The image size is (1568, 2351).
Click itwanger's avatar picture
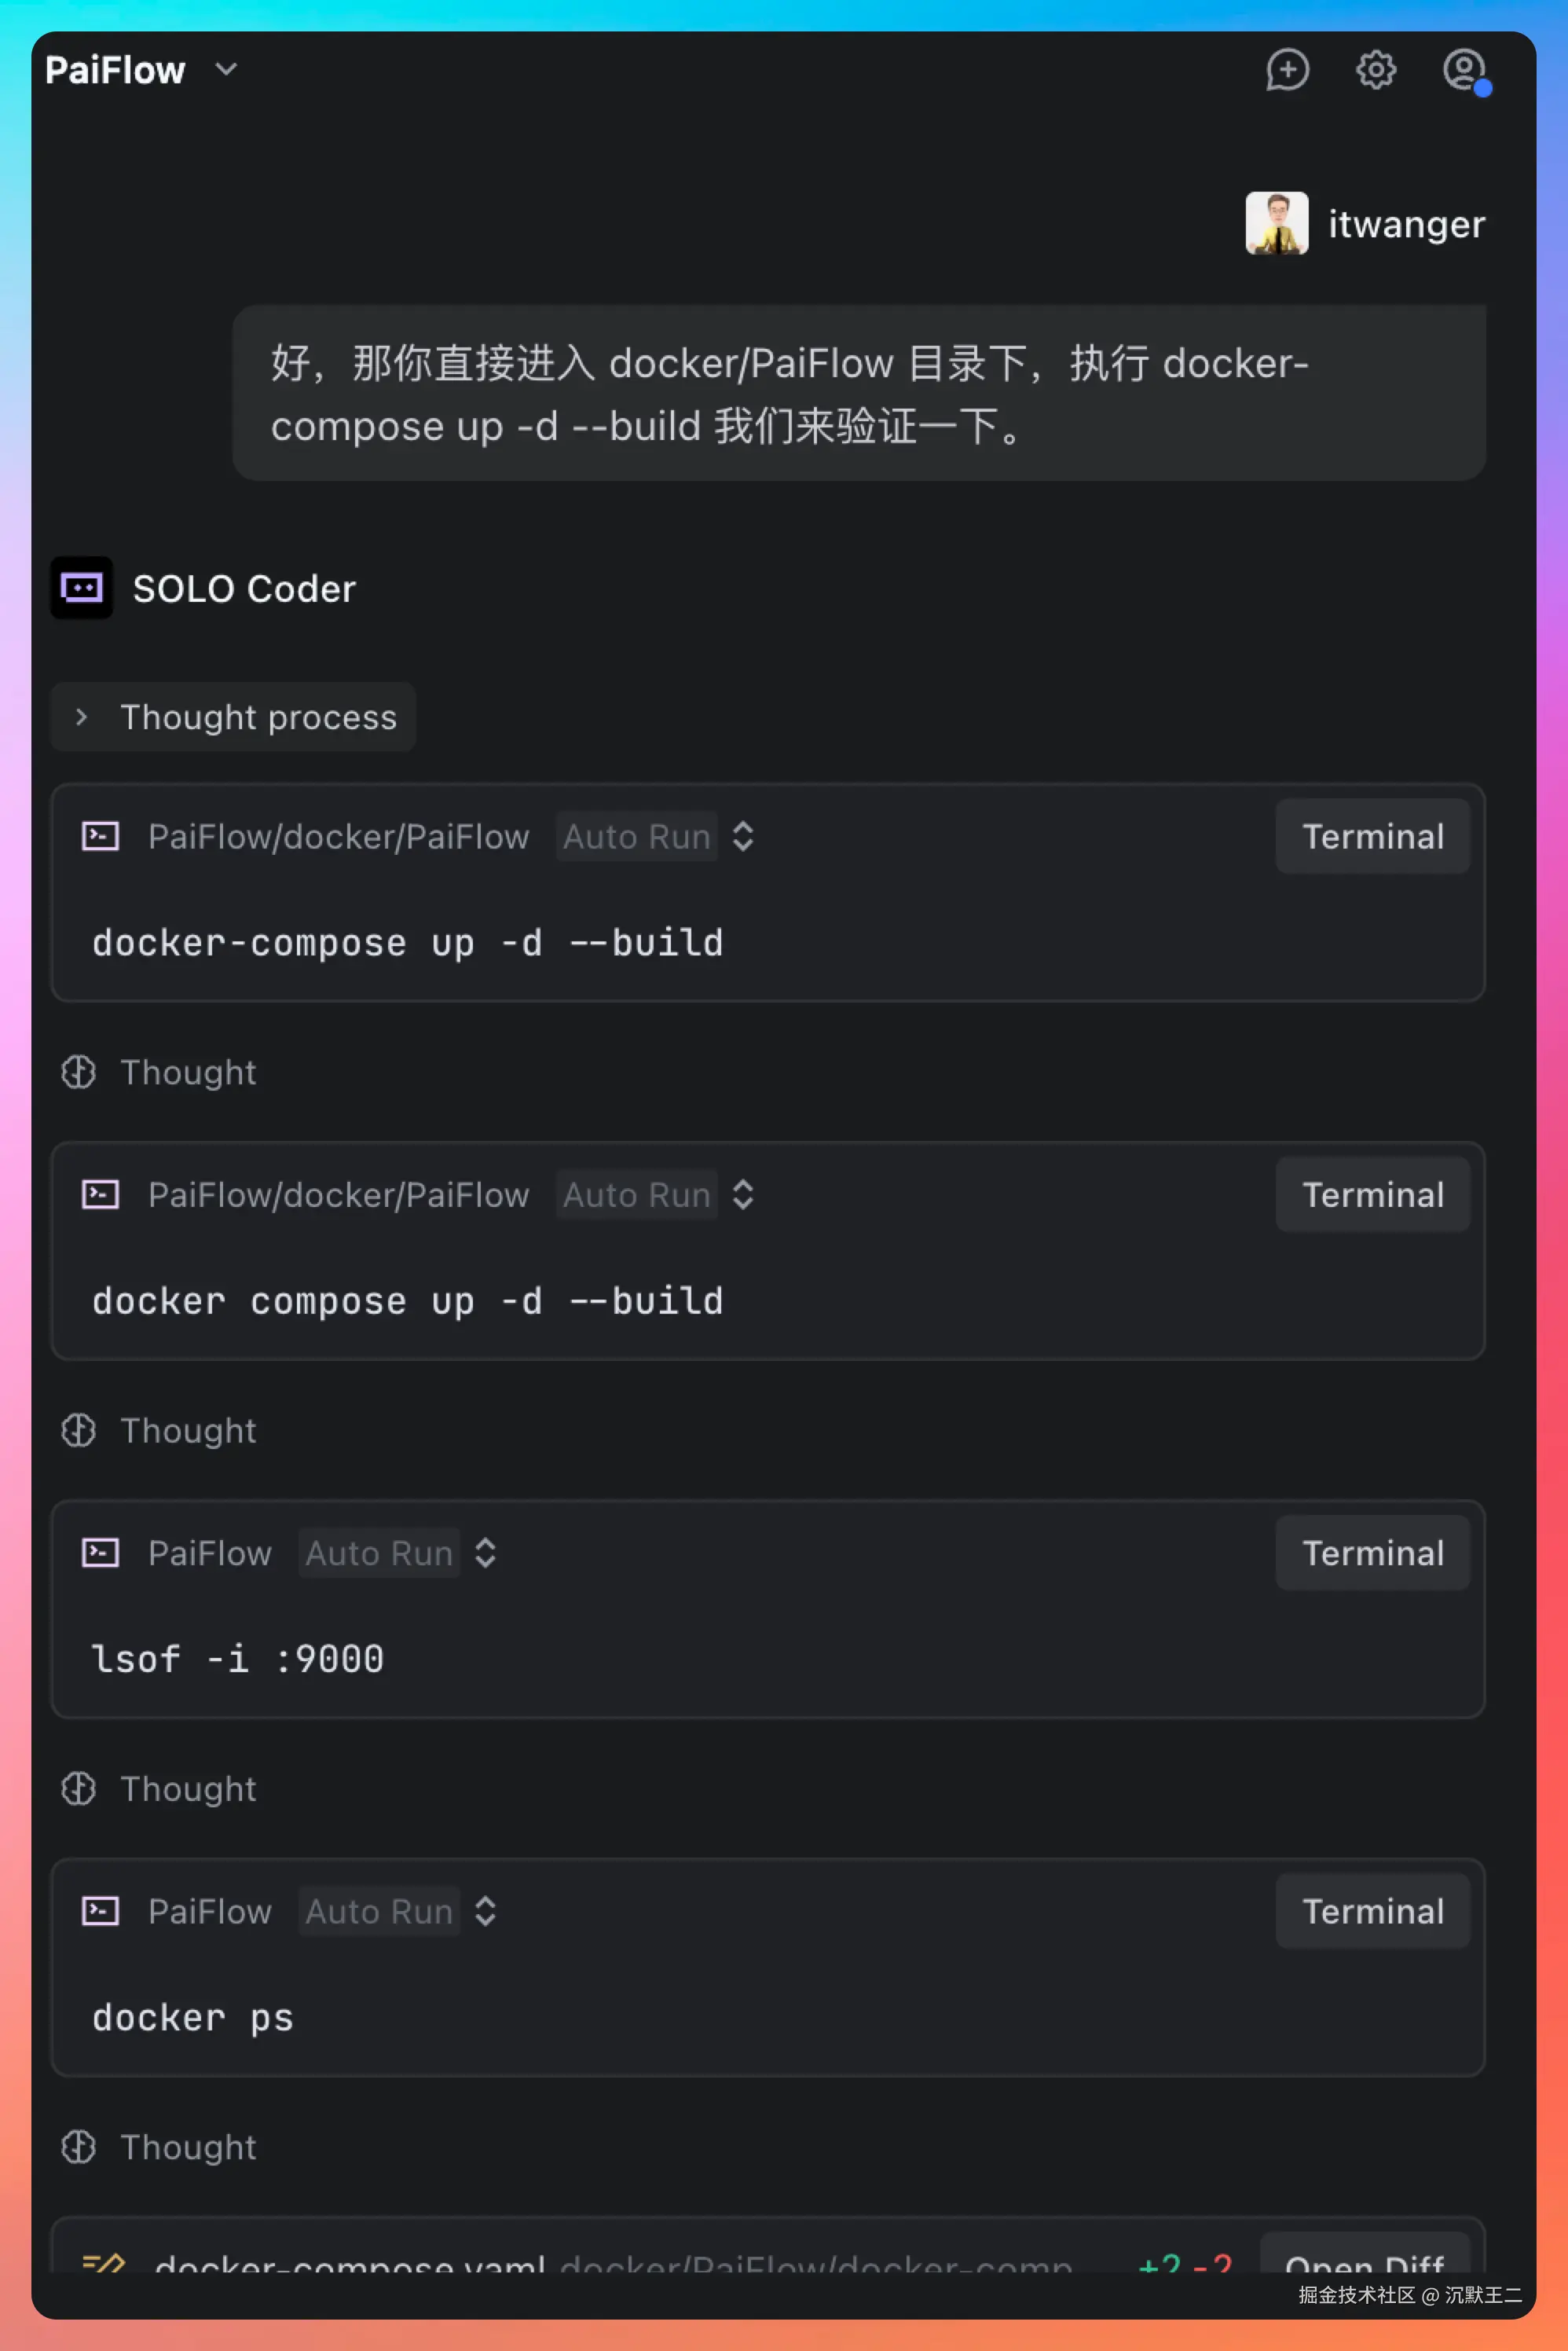point(1276,223)
